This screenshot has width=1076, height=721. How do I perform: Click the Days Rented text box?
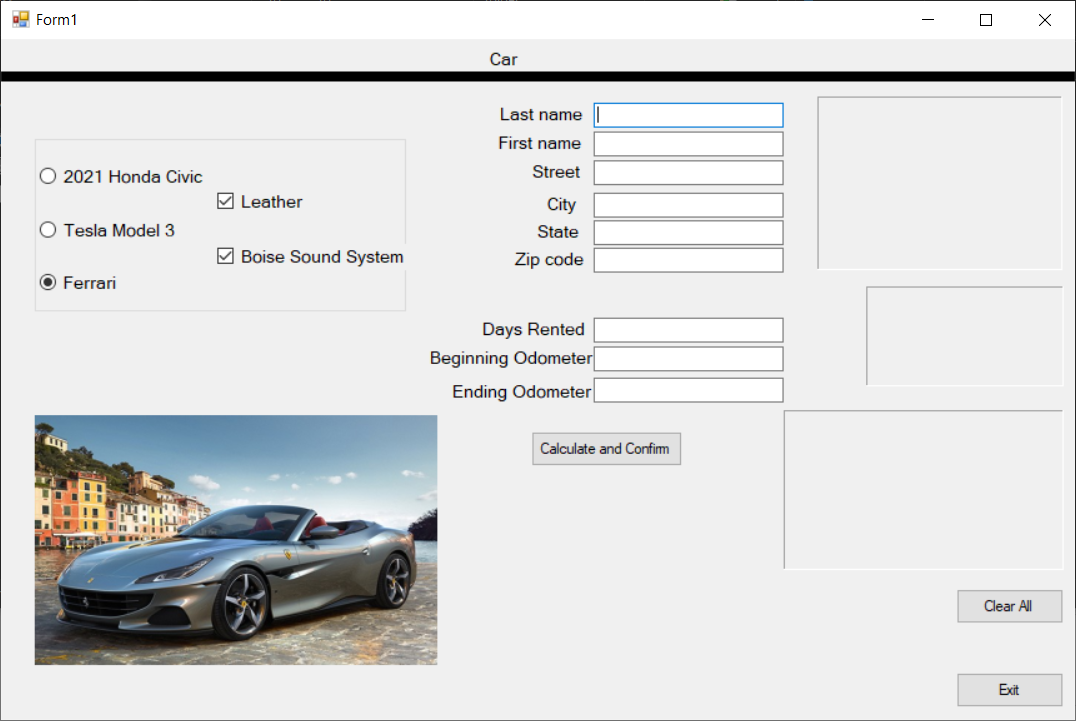(688, 329)
